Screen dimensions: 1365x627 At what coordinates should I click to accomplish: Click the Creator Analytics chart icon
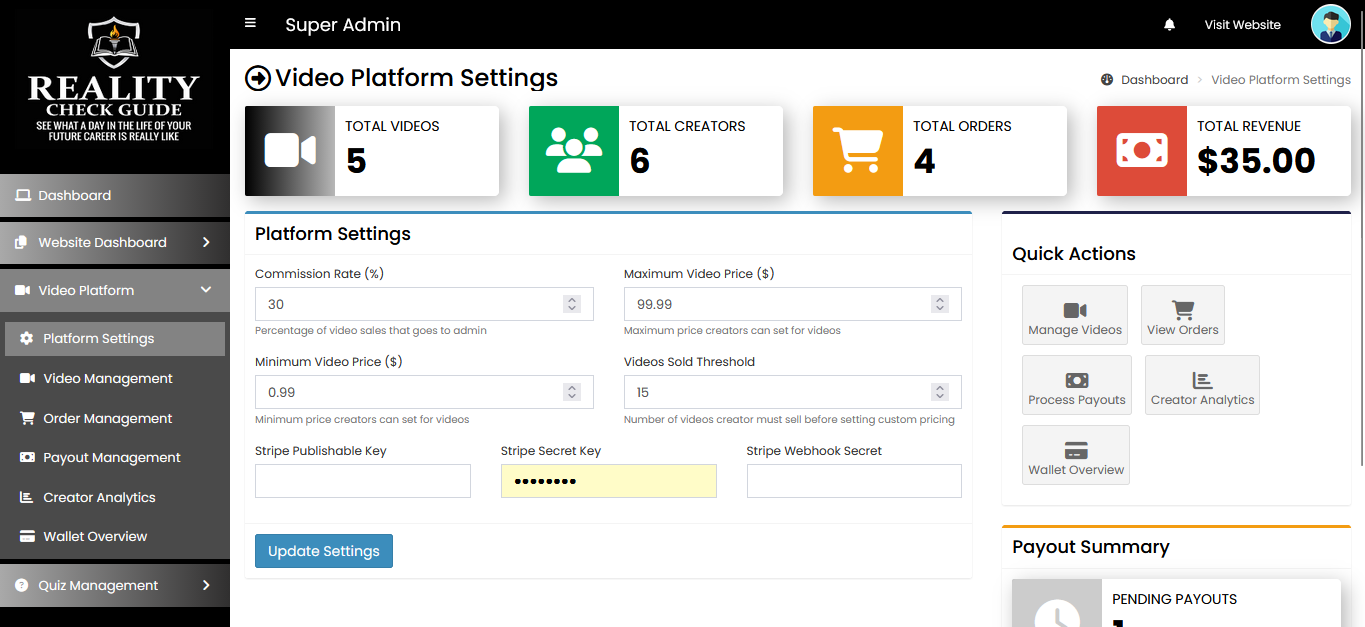tap(1202, 380)
